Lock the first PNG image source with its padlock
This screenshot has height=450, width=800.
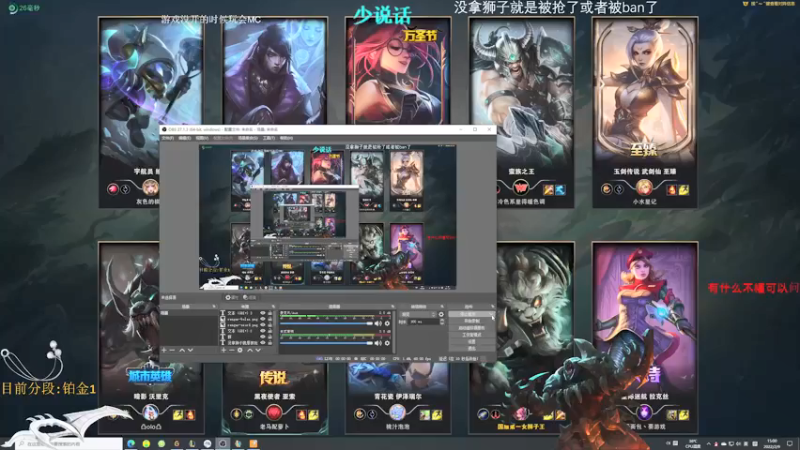(x=270, y=319)
